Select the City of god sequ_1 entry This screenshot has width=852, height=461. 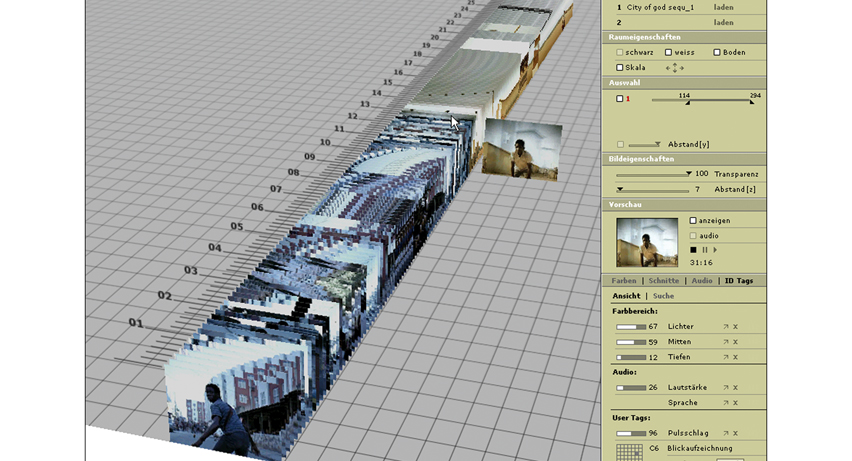pos(660,8)
